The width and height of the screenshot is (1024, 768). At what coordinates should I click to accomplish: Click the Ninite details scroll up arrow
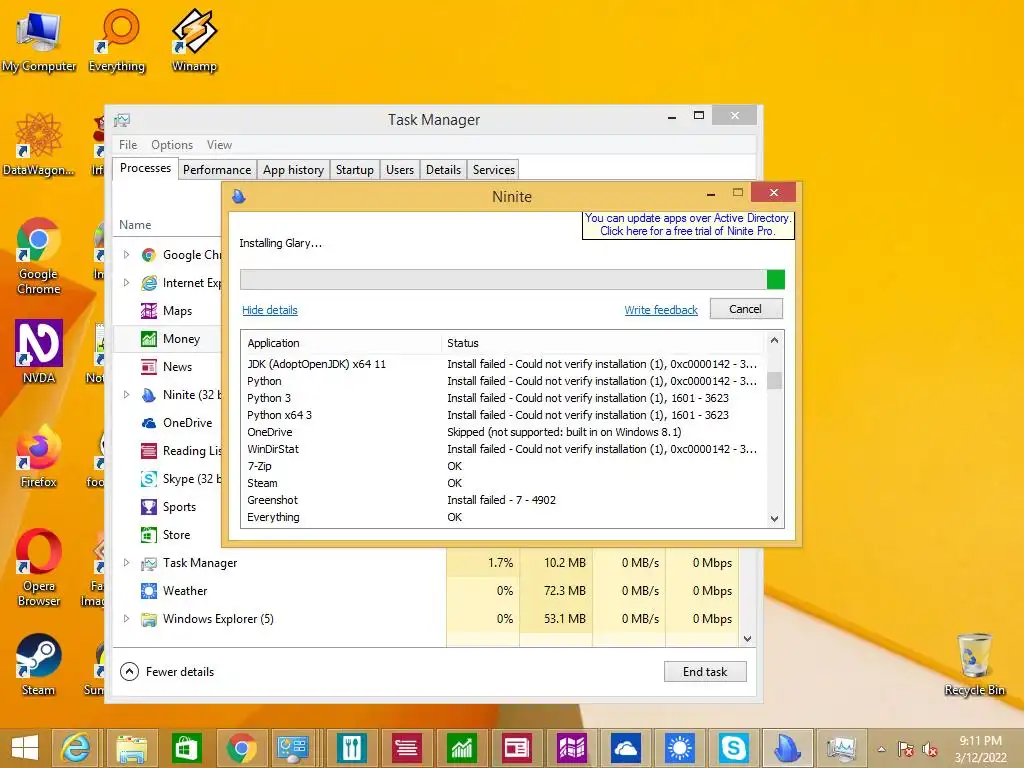pyautogui.click(x=775, y=340)
